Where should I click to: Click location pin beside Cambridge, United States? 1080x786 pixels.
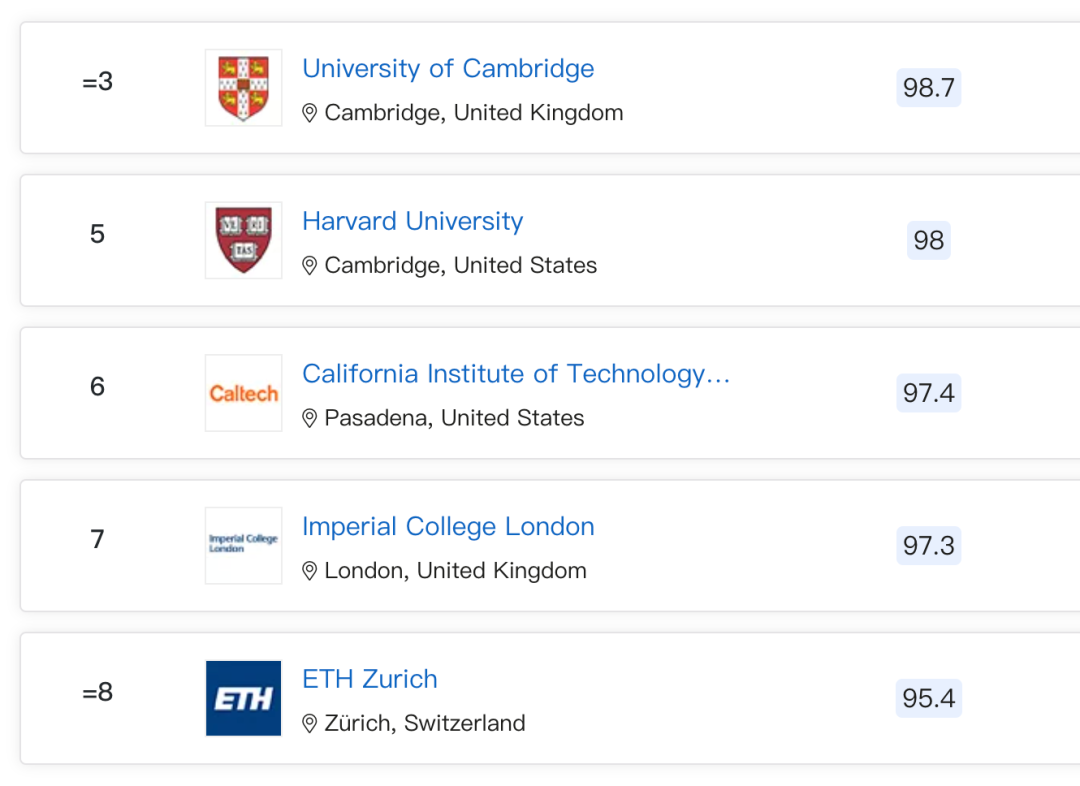tap(309, 266)
